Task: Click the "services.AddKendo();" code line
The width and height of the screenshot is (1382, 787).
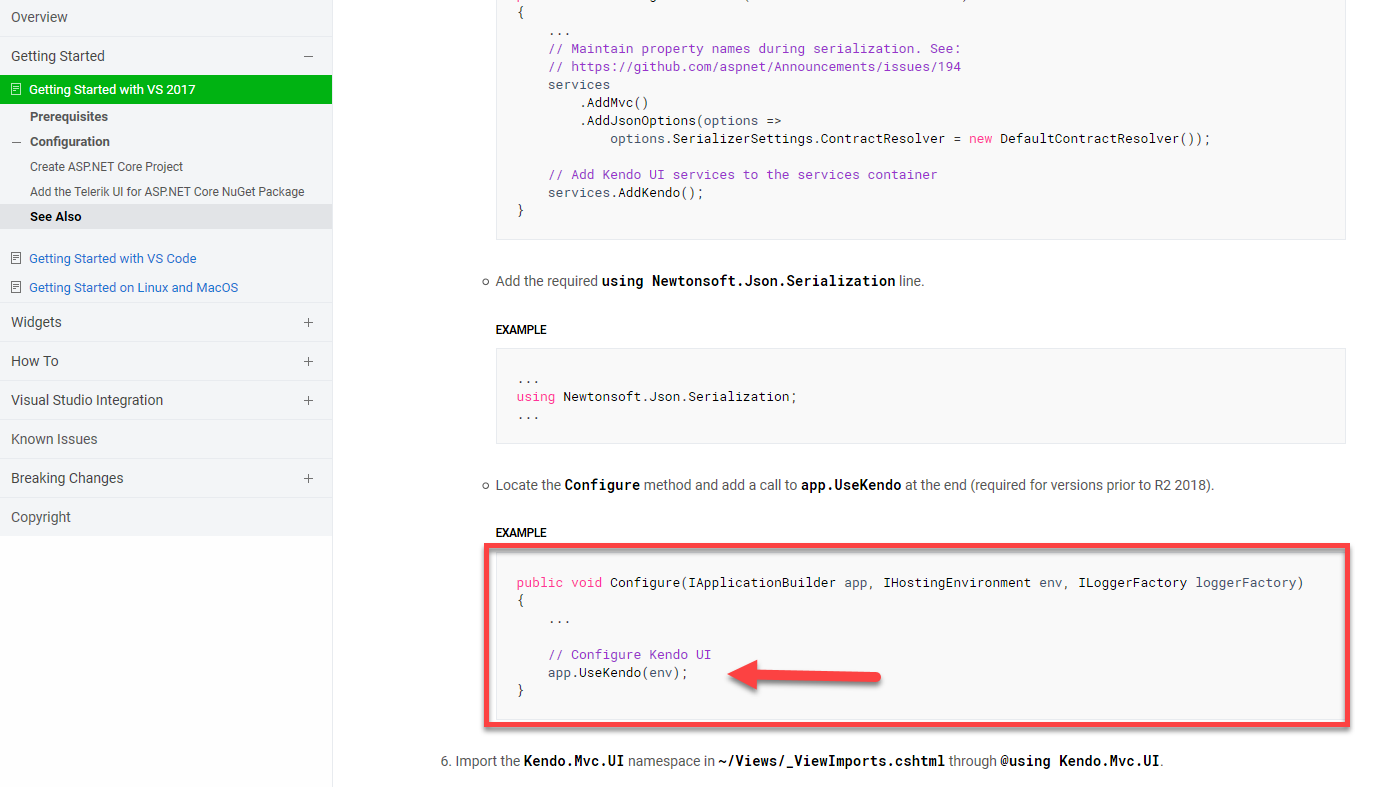Action: pos(626,193)
